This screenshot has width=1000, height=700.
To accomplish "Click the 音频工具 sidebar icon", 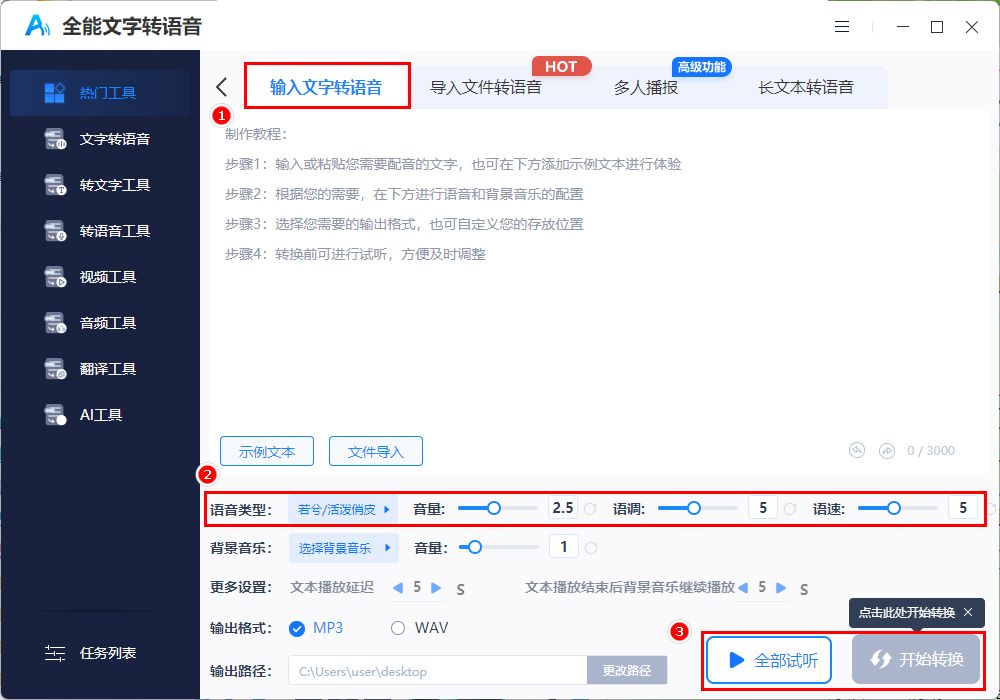I will tap(55, 323).
